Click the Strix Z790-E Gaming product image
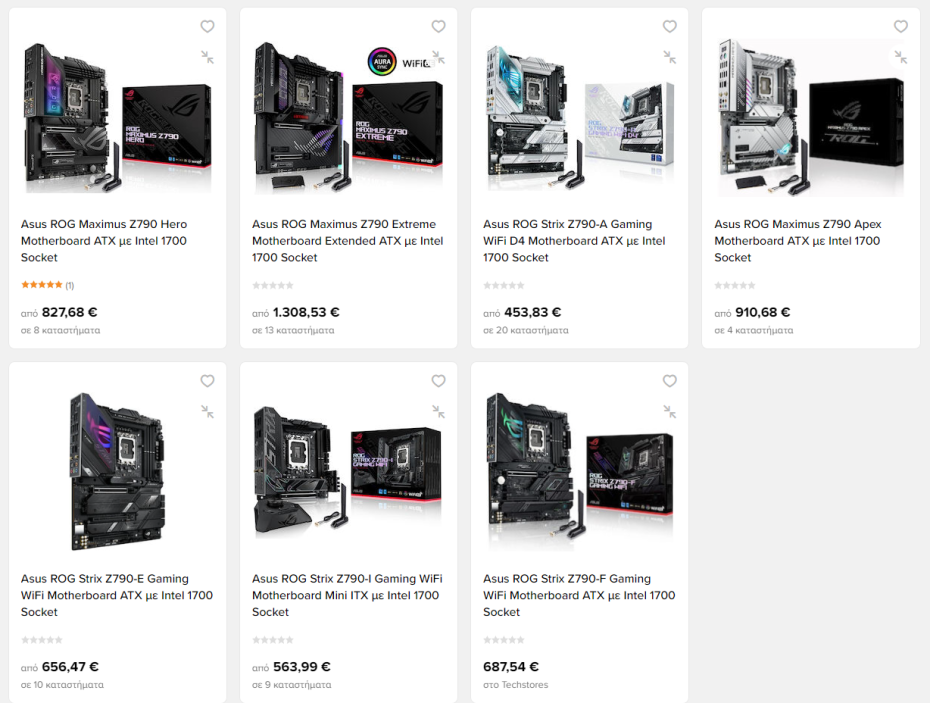Image resolution: width=930 pixels, height=703 pixels. (117, 472)
